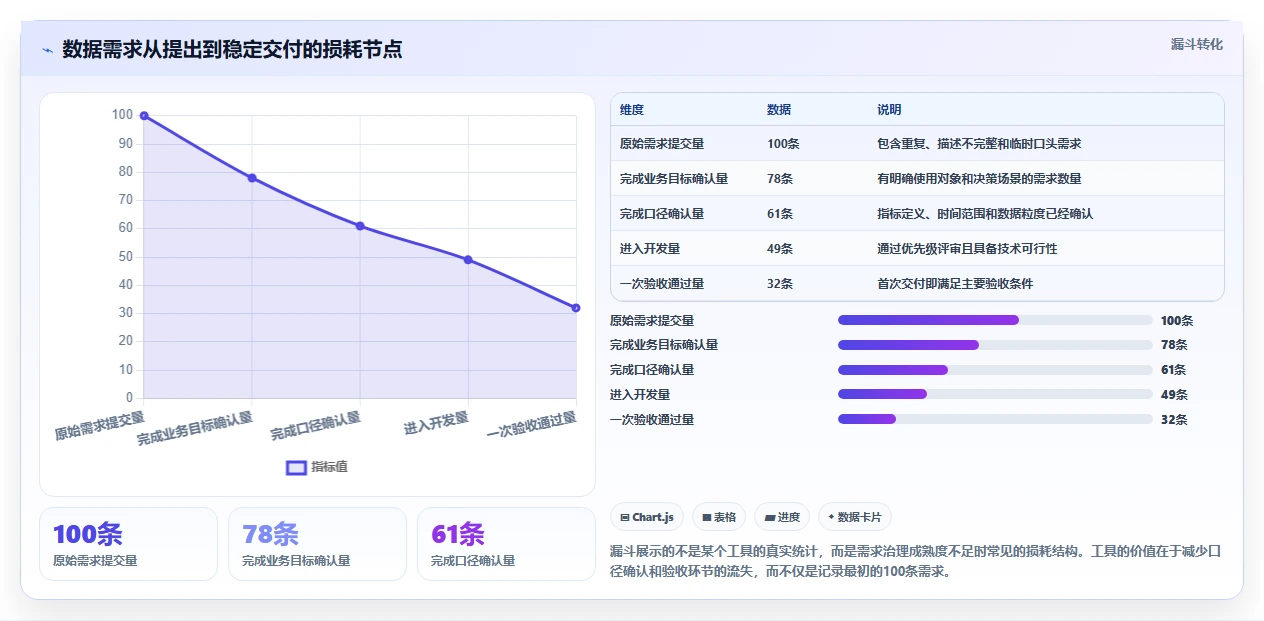Click the 78条 完成业务目标确认量 stat card

(317, 544)
